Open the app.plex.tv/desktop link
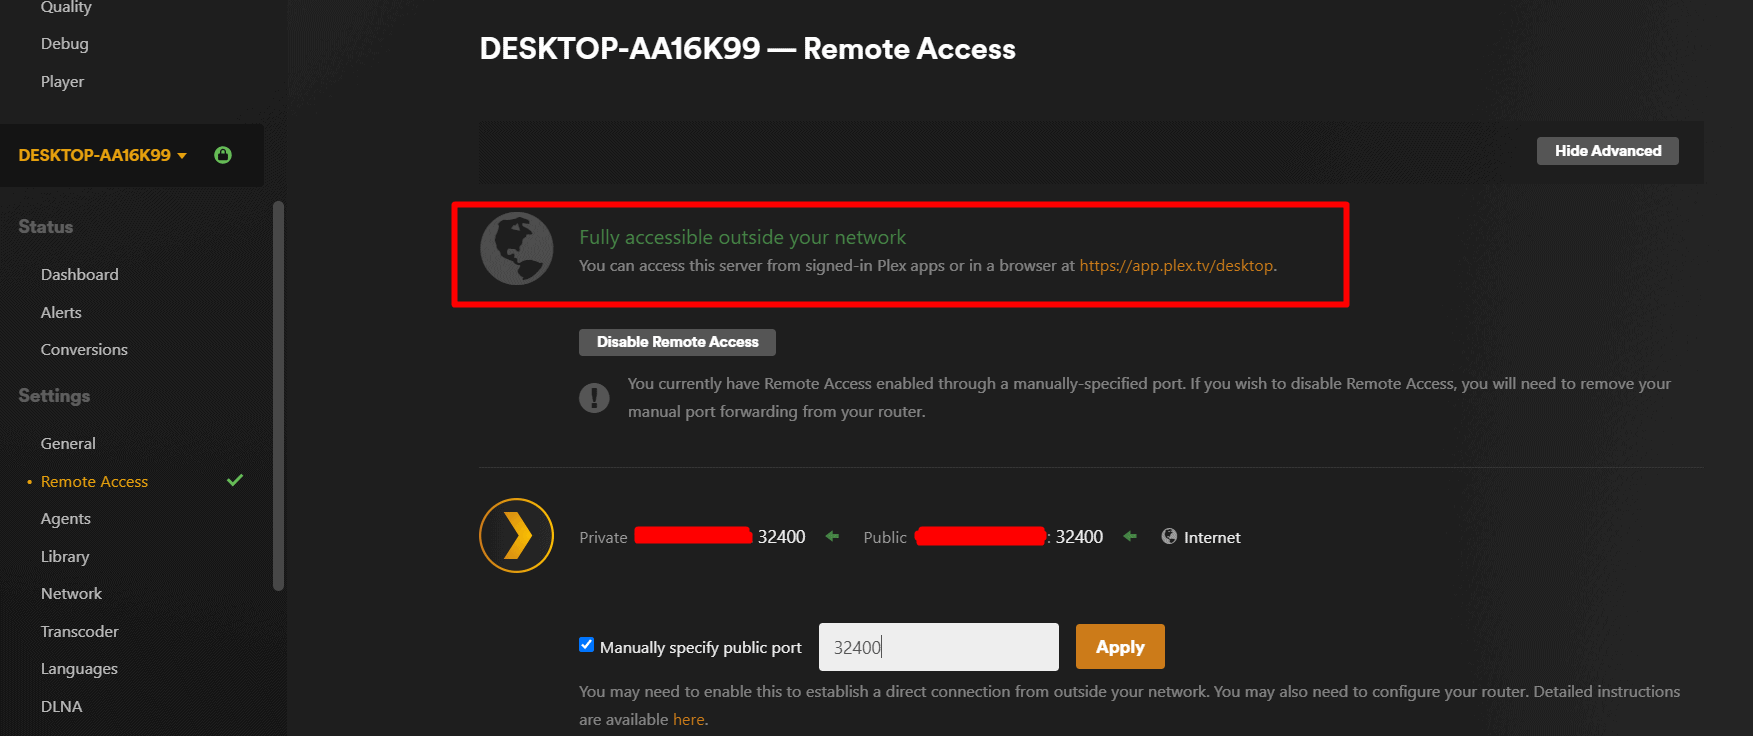The width and height of the screenshot is (1753, 736). tap(1176, 266)
